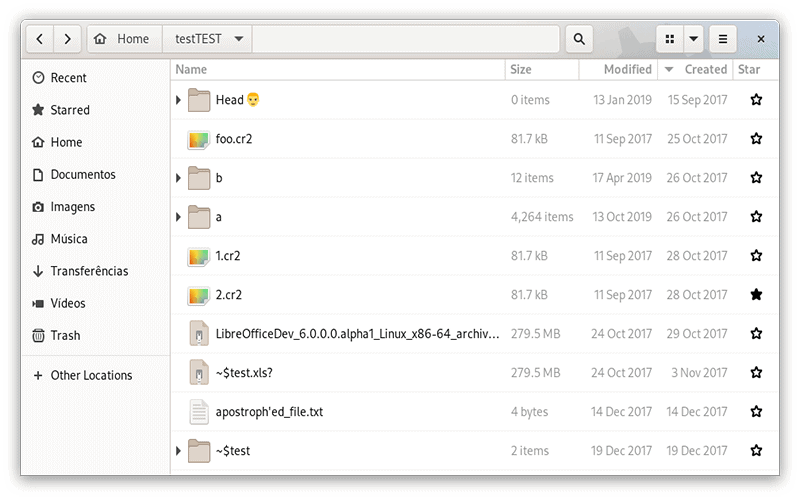Image resolution: width=800 pixels, height=500 pixels.
Task: Expand folder b disclosure triangle
Action: coord(178,178)
